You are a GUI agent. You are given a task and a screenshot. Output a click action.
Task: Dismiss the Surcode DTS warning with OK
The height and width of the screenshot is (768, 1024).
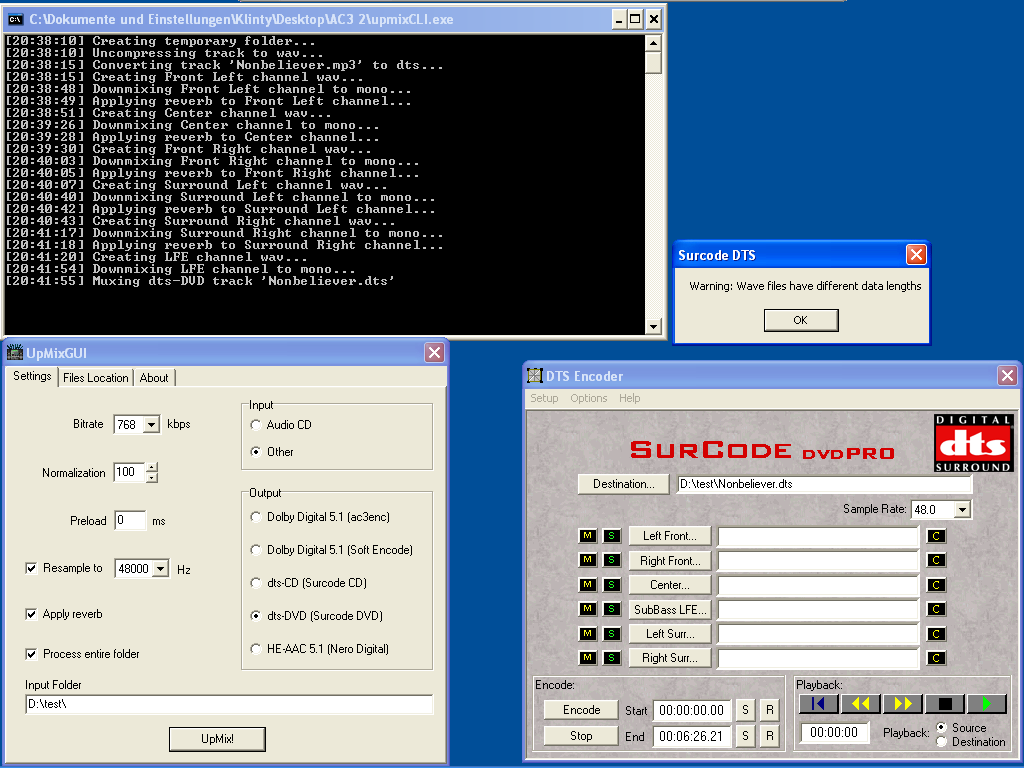(801, 320)
